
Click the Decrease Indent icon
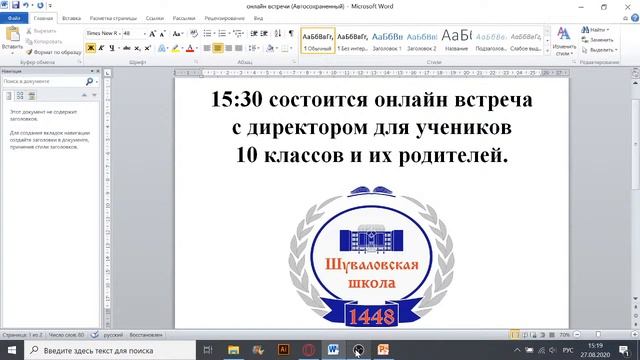click(x=254, y=33)
